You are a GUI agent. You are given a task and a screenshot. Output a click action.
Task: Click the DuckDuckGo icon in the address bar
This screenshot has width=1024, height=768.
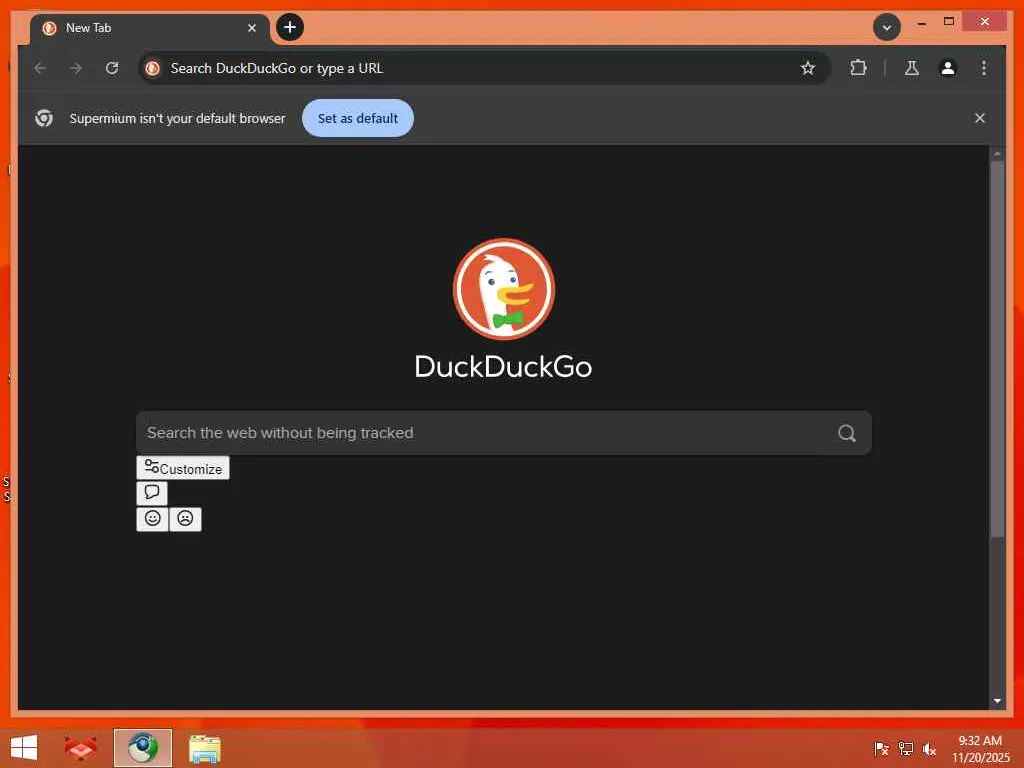click(x=153, y=68)
